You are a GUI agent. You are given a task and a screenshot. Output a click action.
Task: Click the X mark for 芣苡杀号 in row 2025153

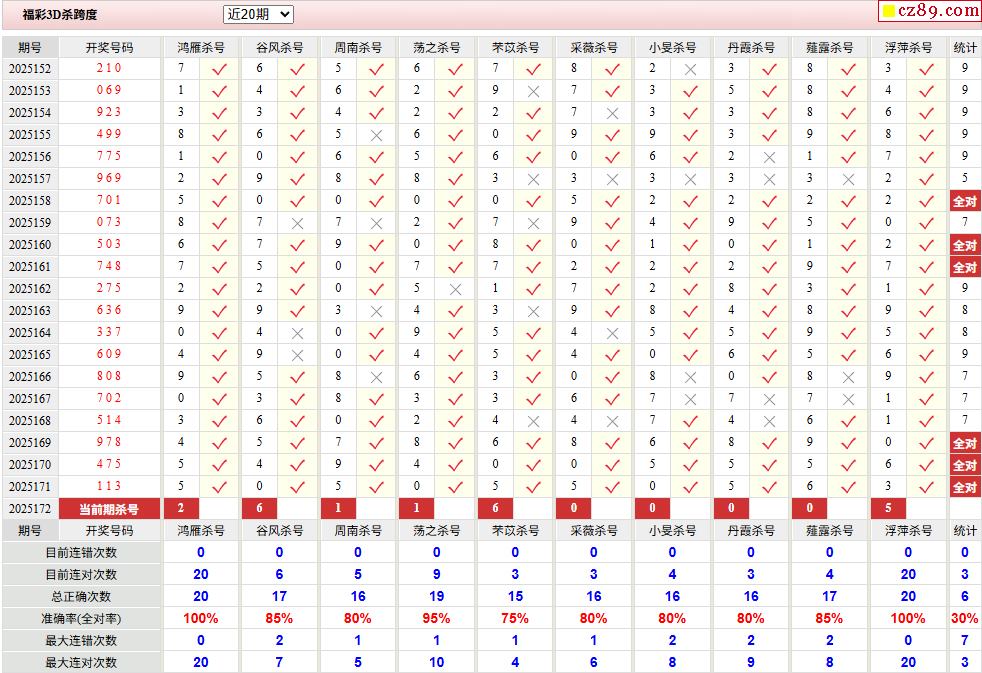coord(533,91)
